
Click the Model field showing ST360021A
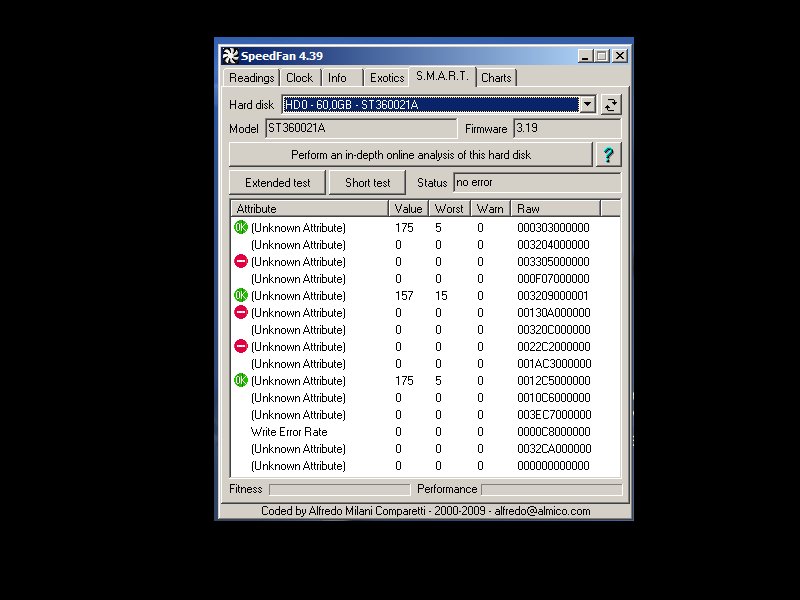coord(361,128)
